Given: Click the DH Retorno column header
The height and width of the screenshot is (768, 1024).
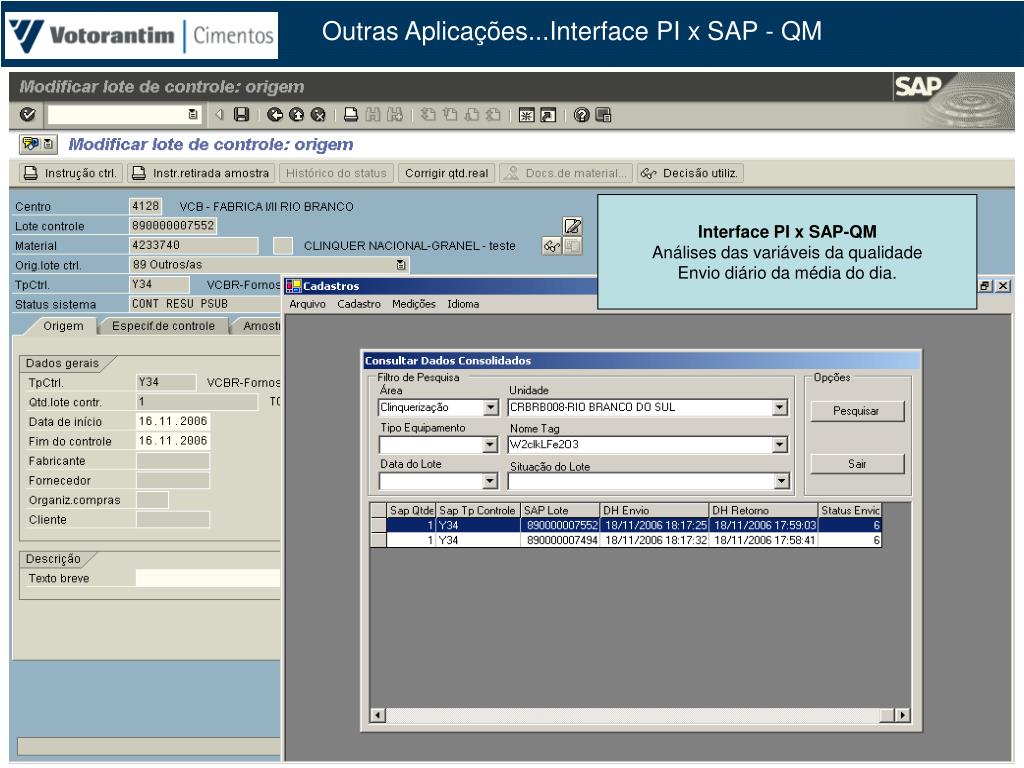Looking at the screenshot, I should pos(763,511).
